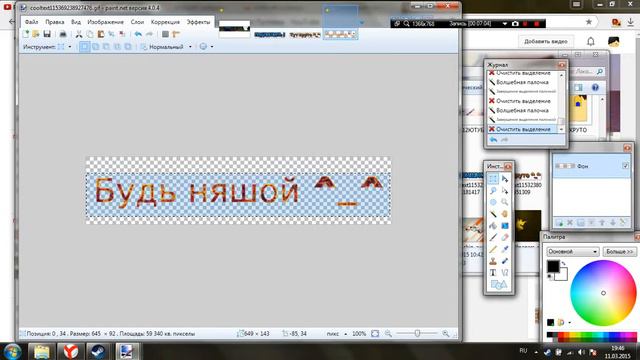Select the Text tool
The height and width of the screenshot is (360, 640).
493,272
